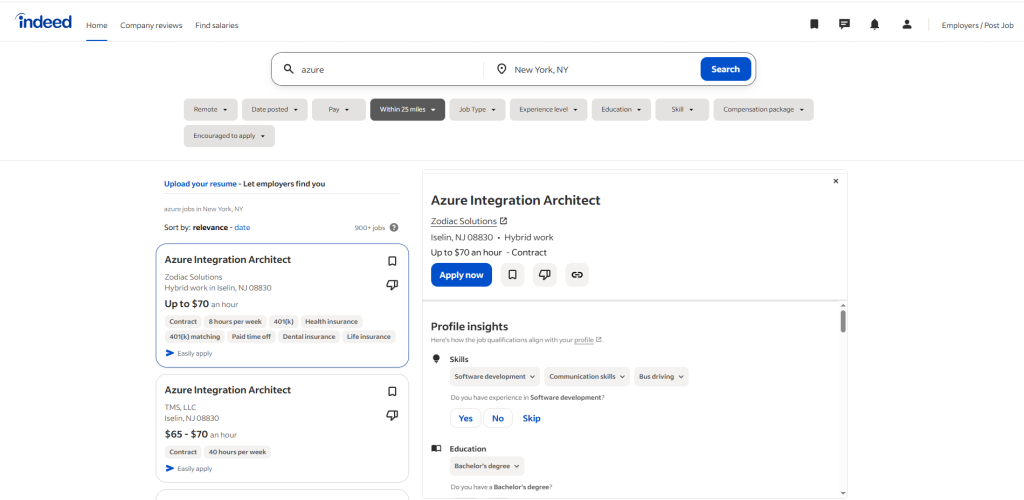
Task: Close the job details panel
Action: pyautogui.click(x=835, y=181)
